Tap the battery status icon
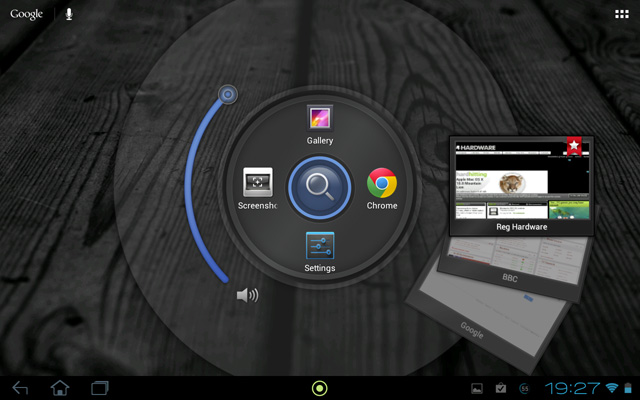Screen dimensions: 640x400 (628, 388)
